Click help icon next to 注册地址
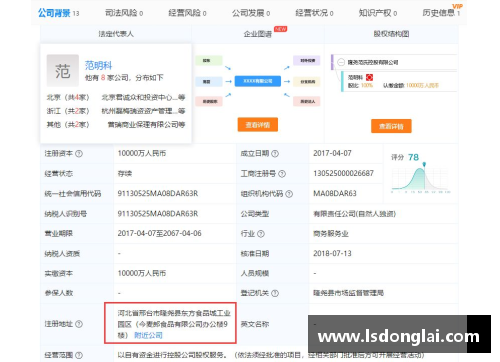This screenshot has width=500, height=362. coord(79,324)
